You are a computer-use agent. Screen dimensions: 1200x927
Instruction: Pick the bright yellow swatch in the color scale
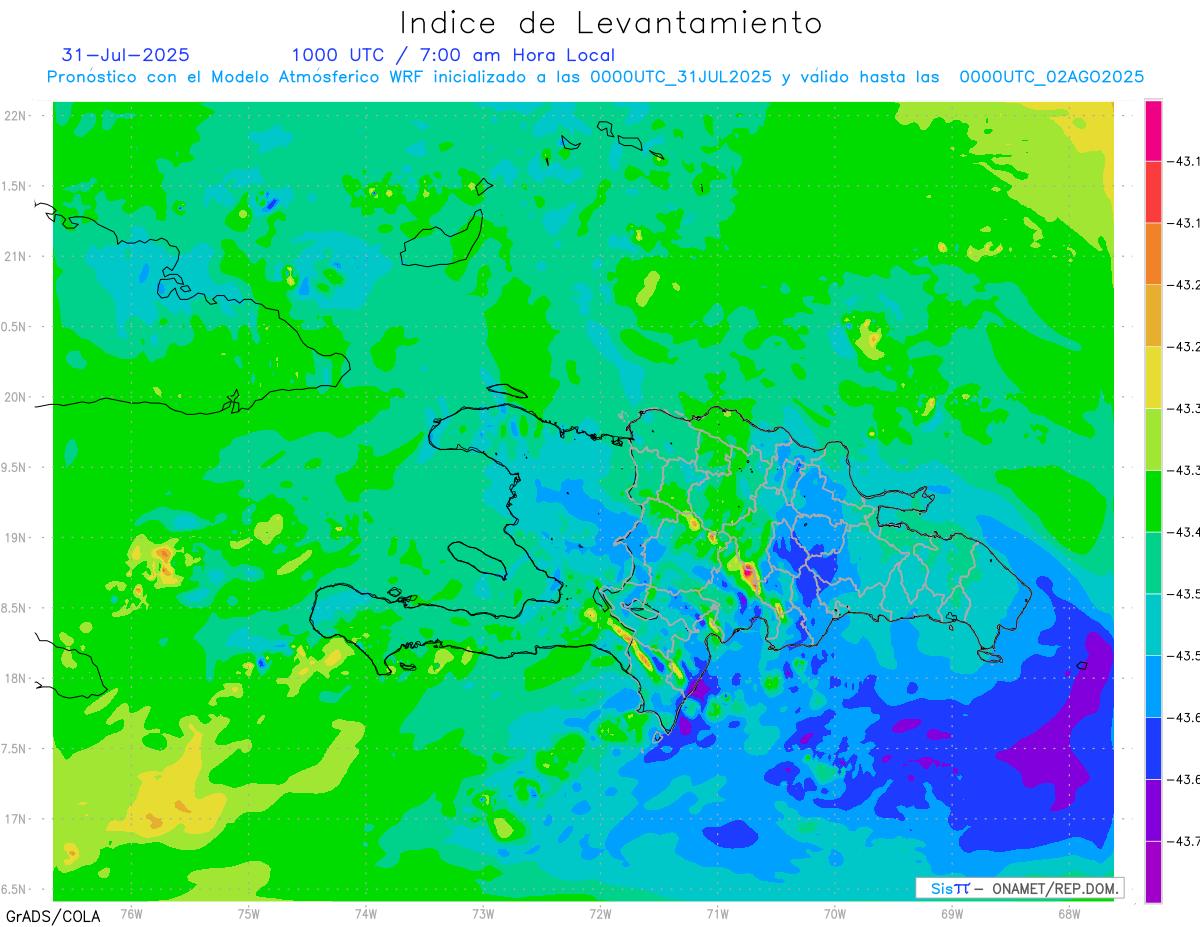click(x=1153, y=377)
